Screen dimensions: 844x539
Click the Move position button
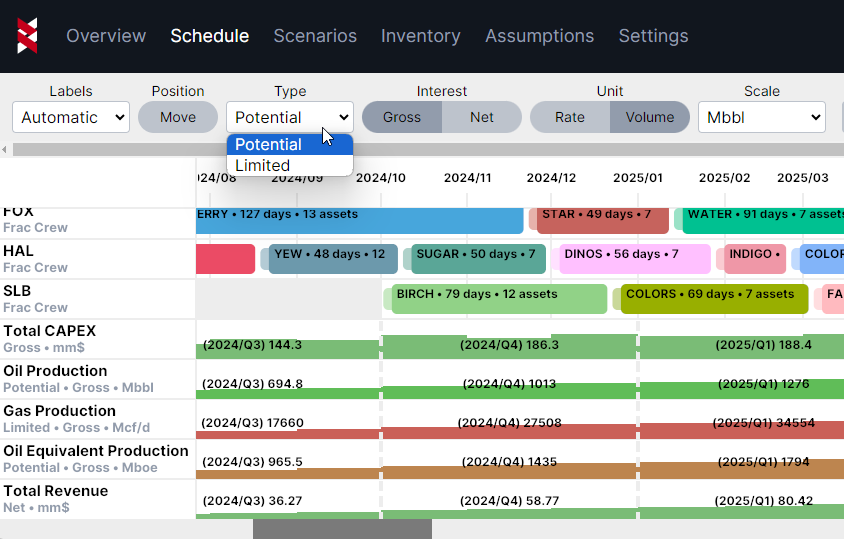pyautogui.click(x=178, y=117)
